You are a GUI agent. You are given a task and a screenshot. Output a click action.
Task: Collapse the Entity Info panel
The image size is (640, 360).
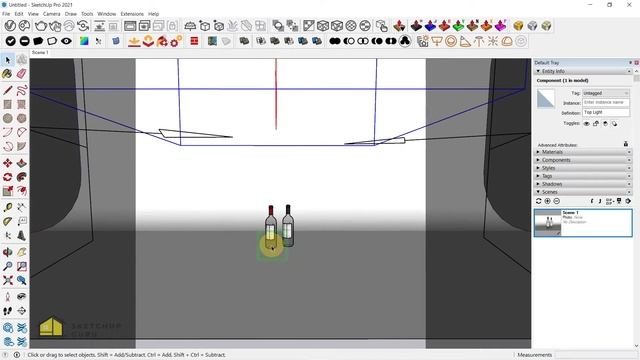pyautogui.click(x=583, y=71)
